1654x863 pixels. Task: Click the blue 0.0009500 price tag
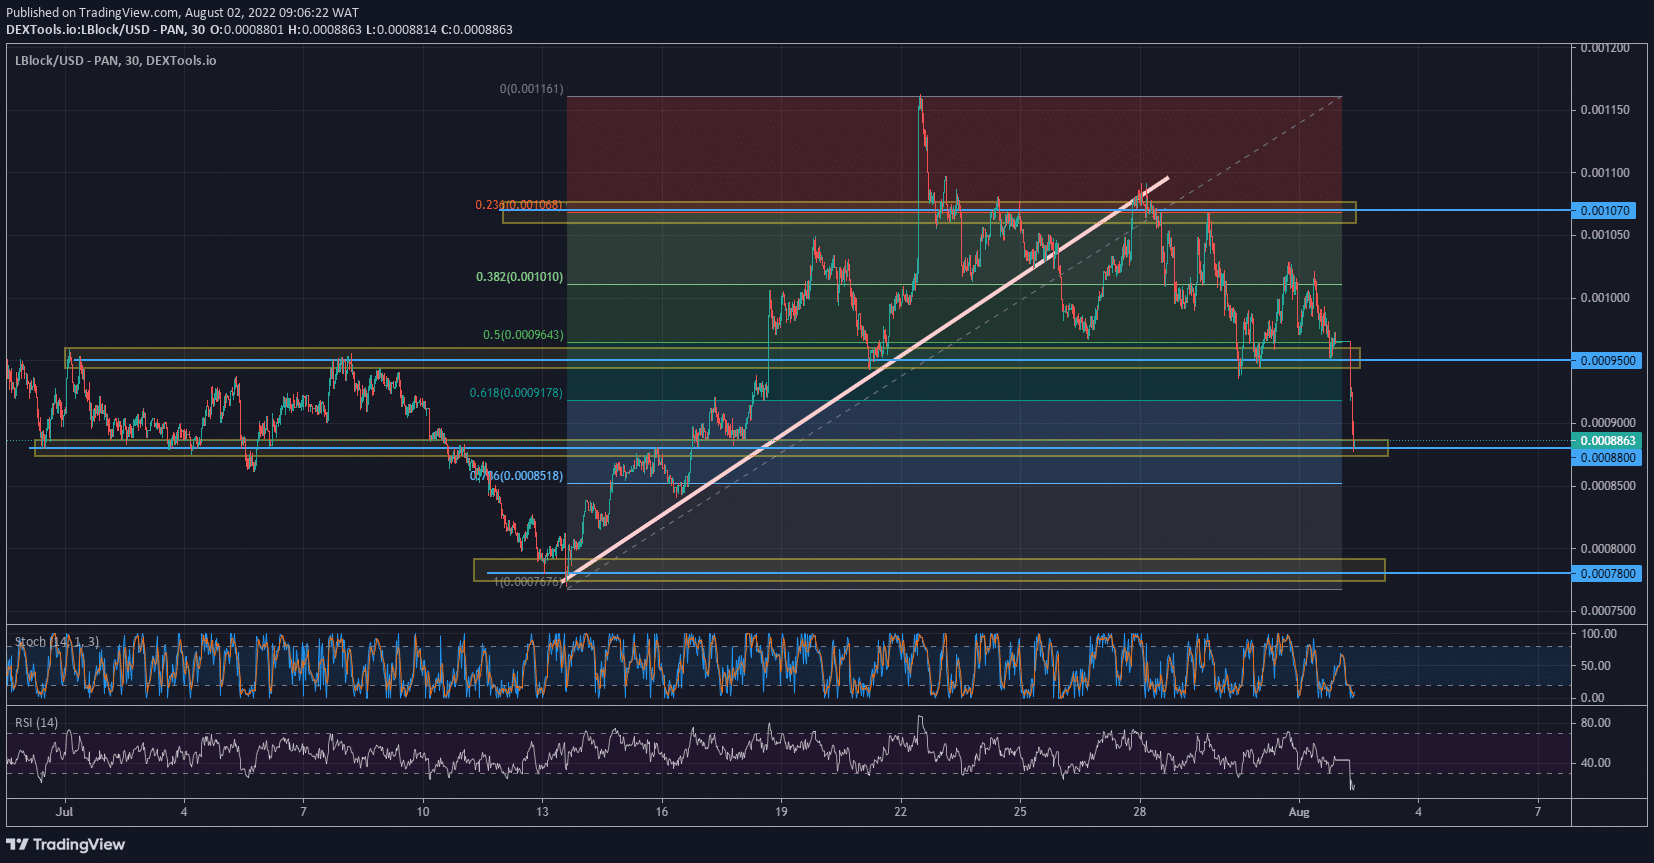click(x=1607, y=361)
